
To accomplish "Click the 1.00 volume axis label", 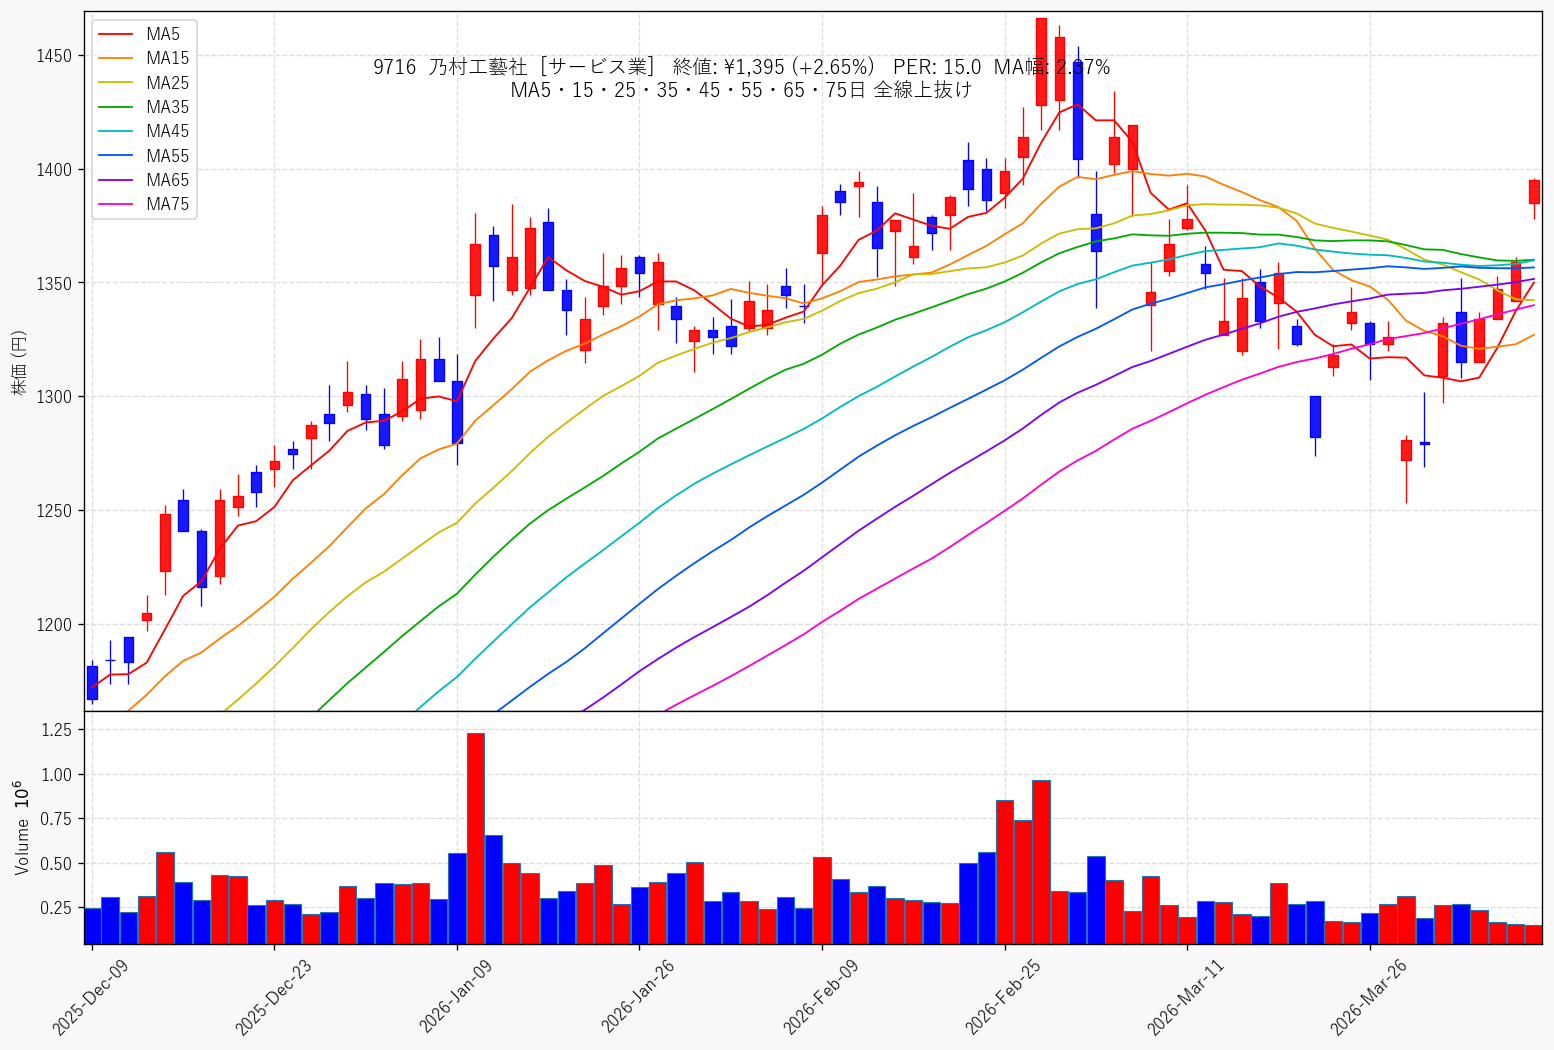I will pyautogui.click(x=58, y=775).
